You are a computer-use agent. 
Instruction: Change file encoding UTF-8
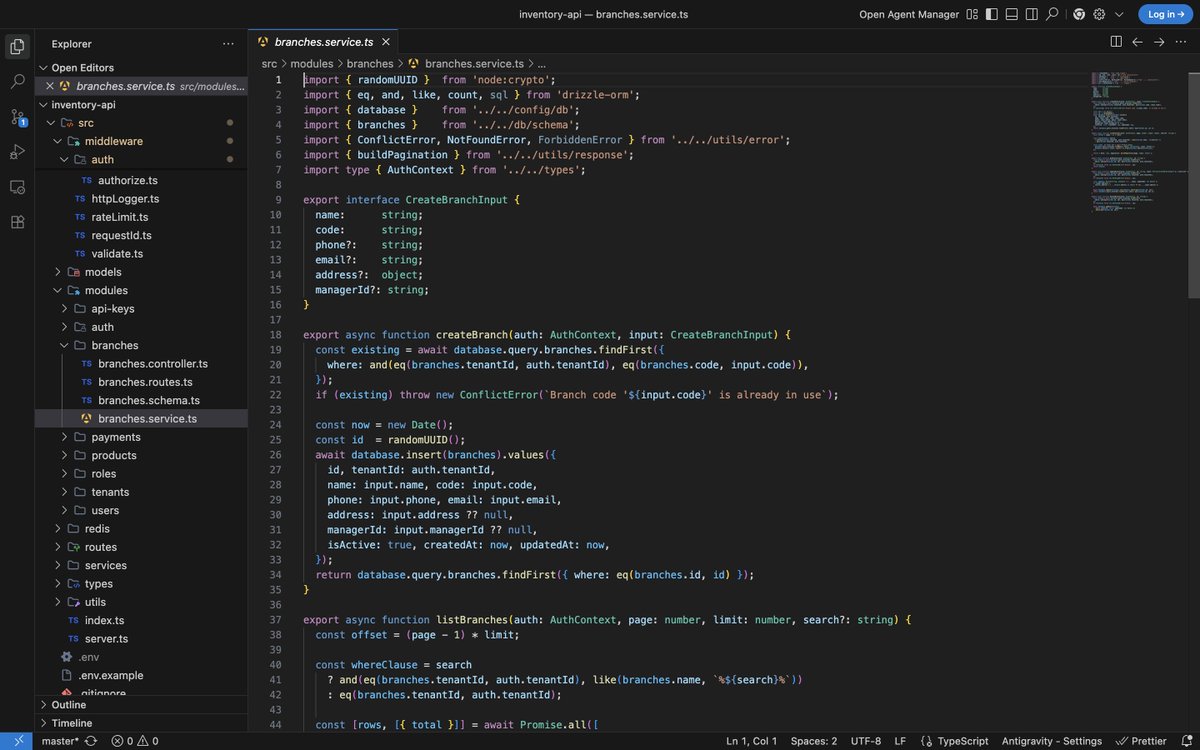click(x=866, y=741)
